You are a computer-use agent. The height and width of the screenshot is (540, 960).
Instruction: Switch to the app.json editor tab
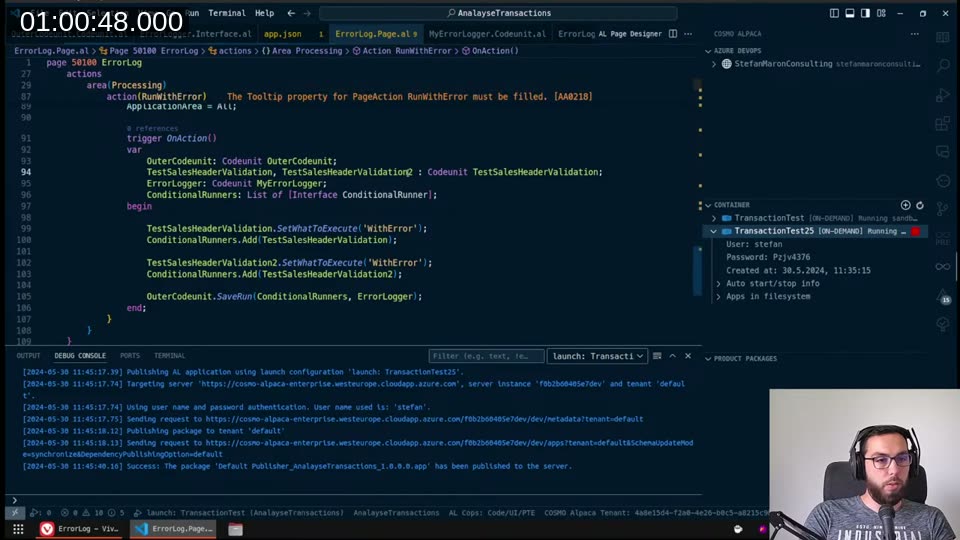[x=282, y=34]
